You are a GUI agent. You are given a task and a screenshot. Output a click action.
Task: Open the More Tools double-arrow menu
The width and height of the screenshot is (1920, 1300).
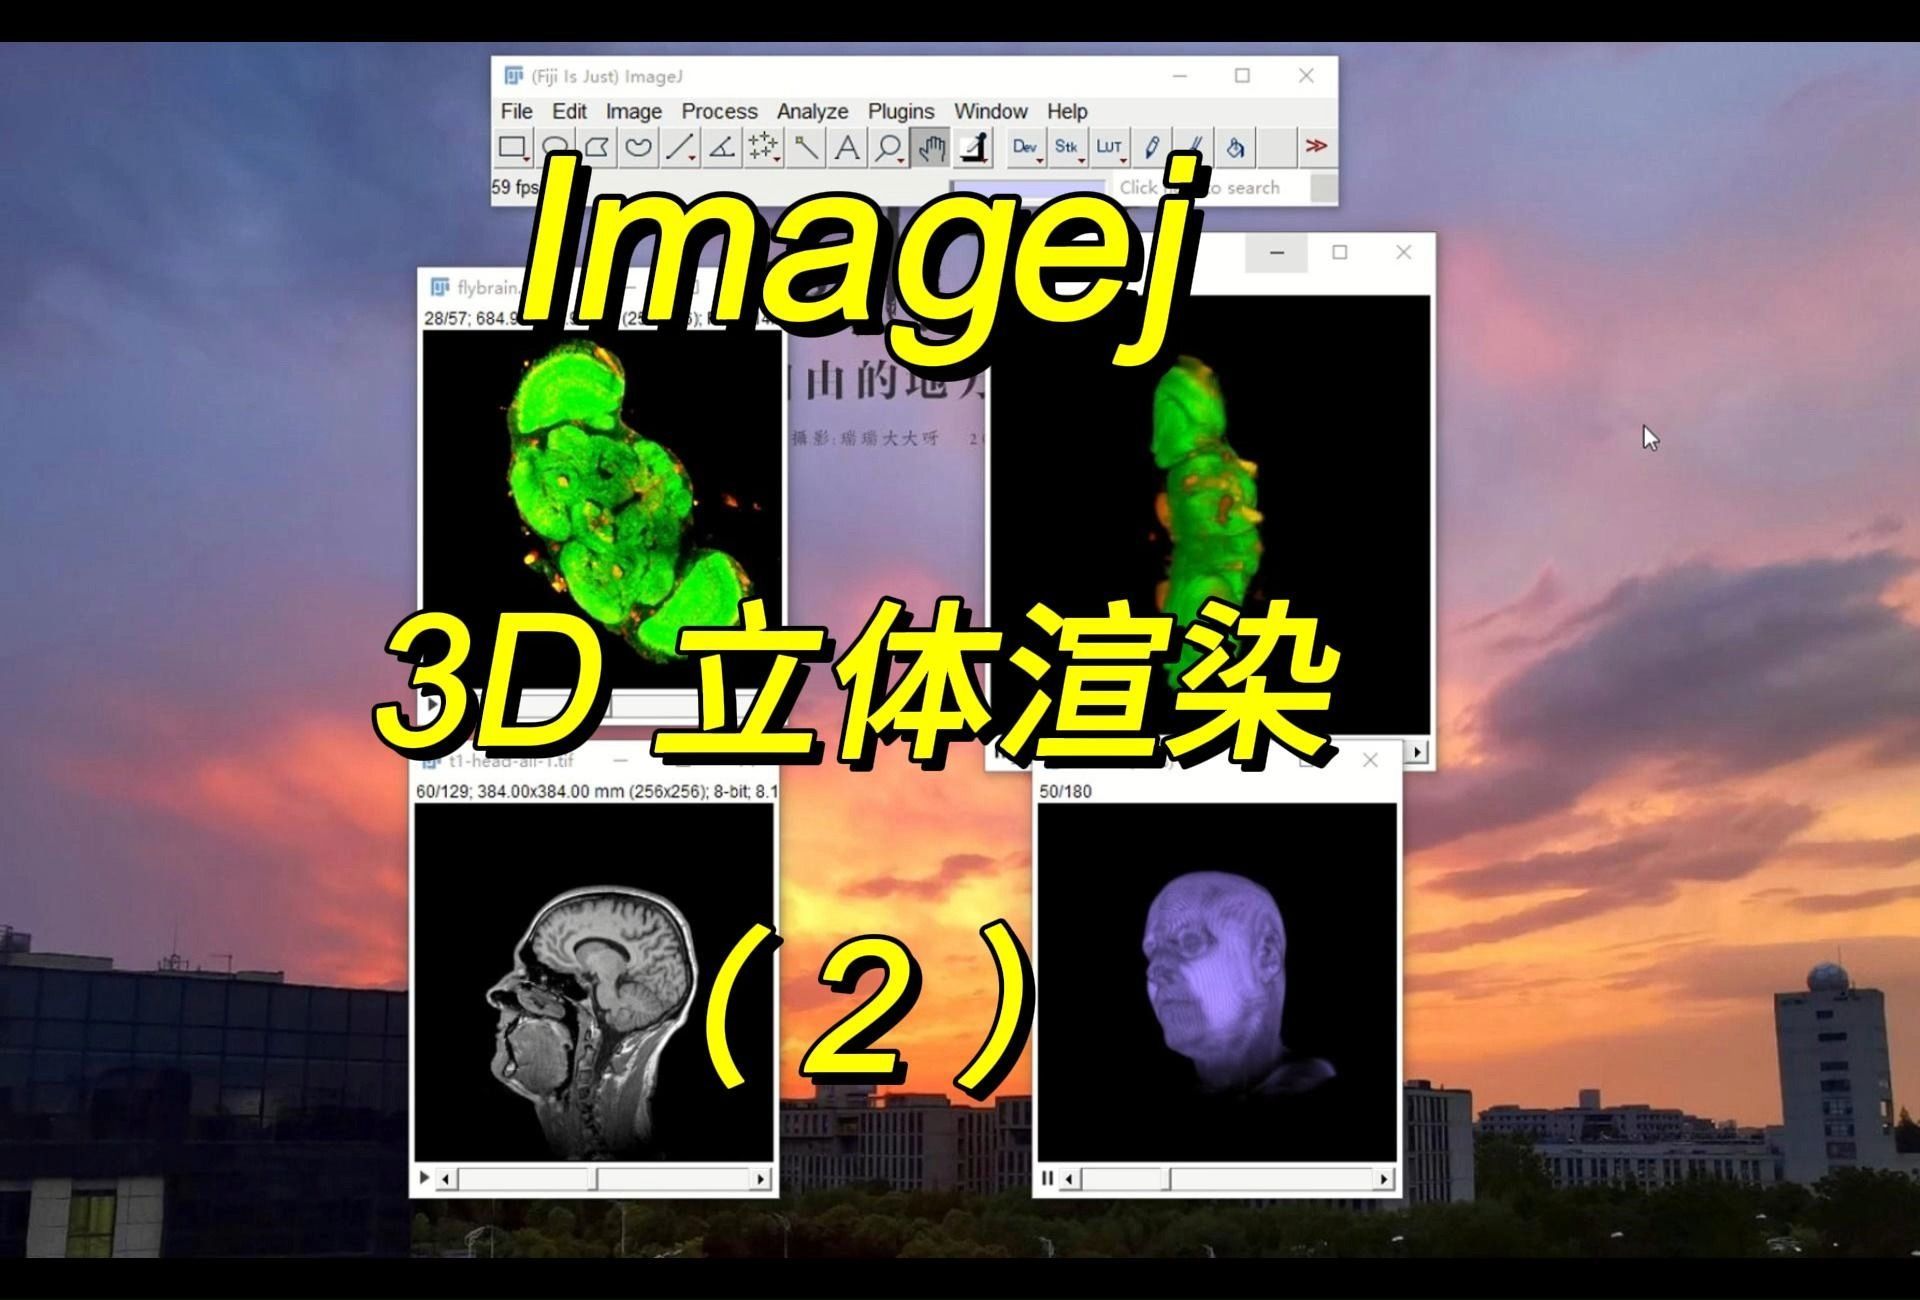pyautogui.click(x=1317, y=147)
